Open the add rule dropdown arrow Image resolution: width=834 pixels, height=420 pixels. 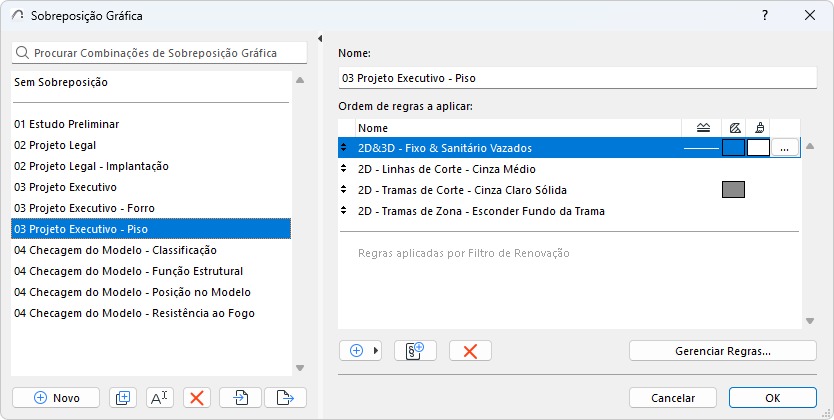[377, 350]
